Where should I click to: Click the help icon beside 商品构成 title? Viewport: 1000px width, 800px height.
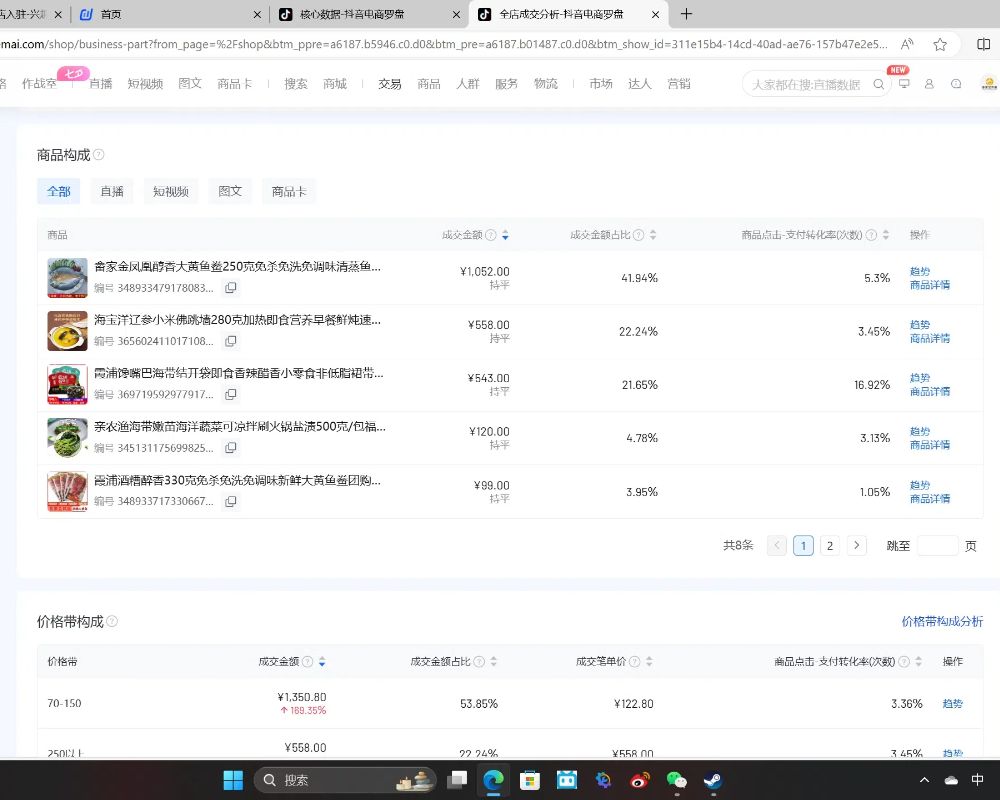[x=98, y=155]
